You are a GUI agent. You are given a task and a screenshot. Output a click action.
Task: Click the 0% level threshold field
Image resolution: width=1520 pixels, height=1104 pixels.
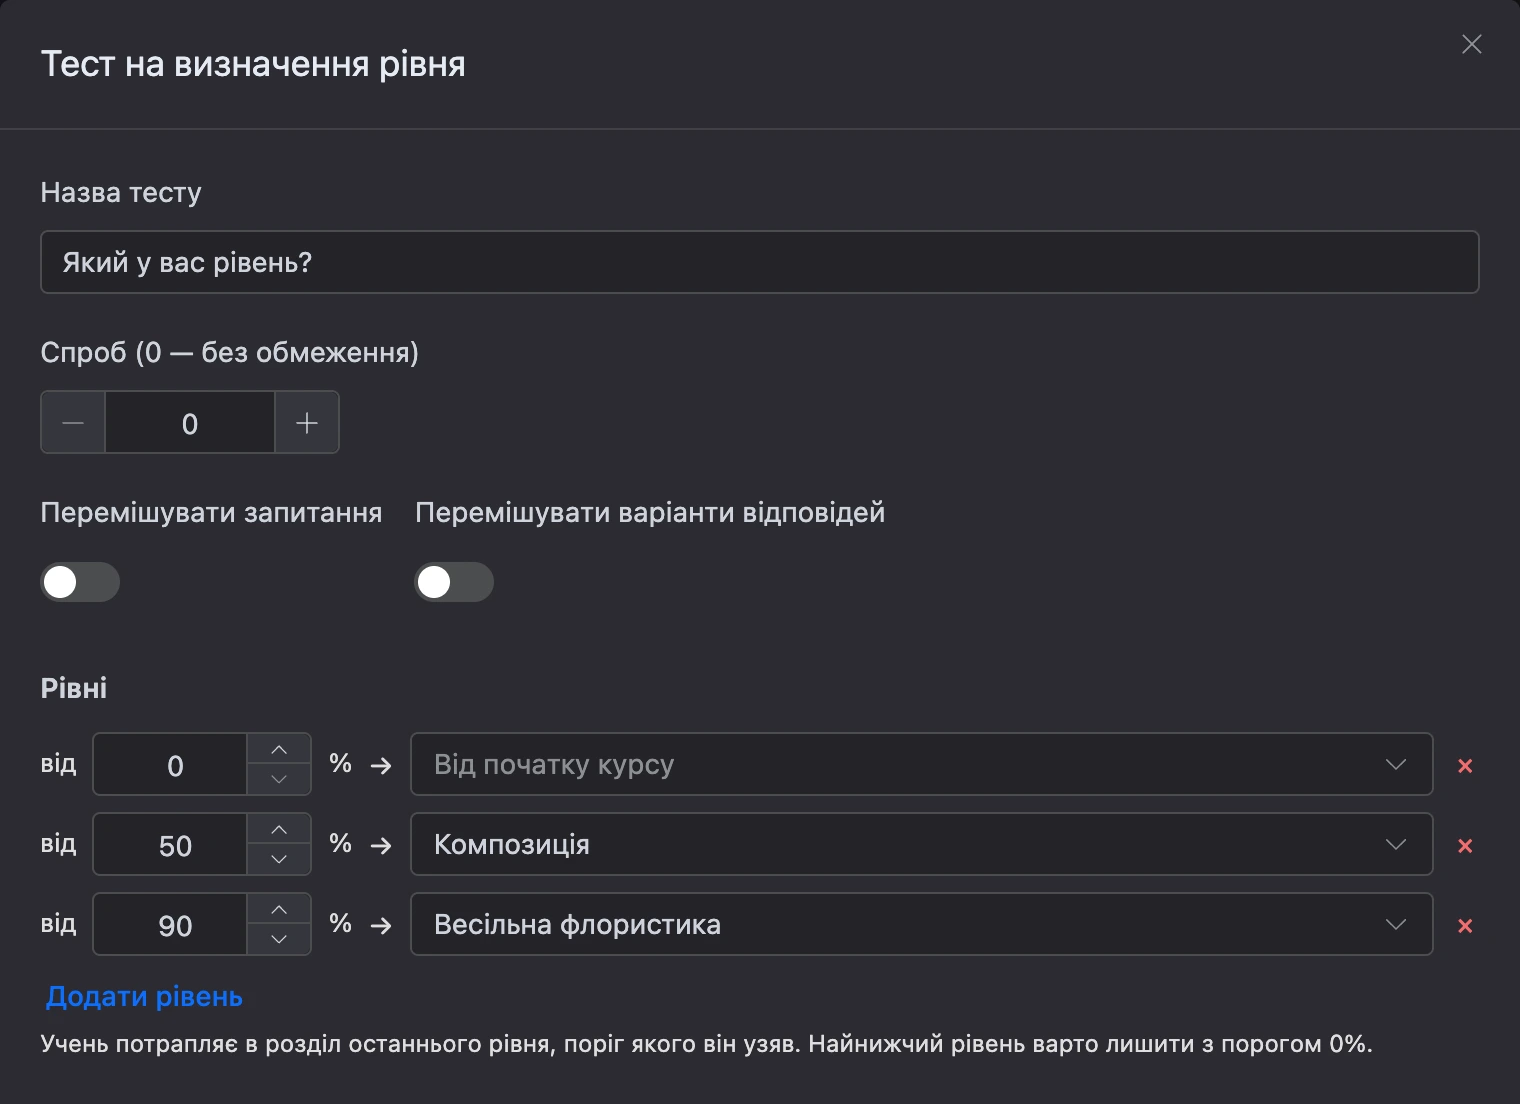tap(170, 765)
